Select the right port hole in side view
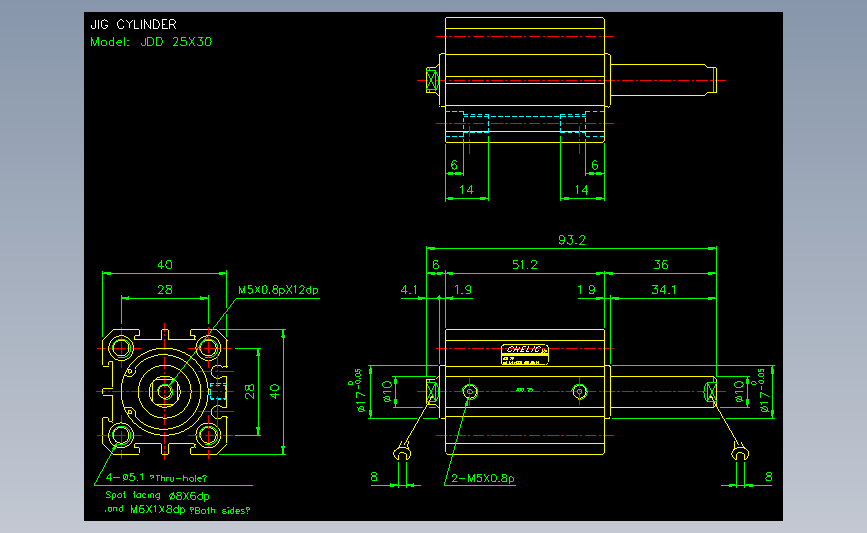This screenshot has width=867, height=533. (579, 391)
